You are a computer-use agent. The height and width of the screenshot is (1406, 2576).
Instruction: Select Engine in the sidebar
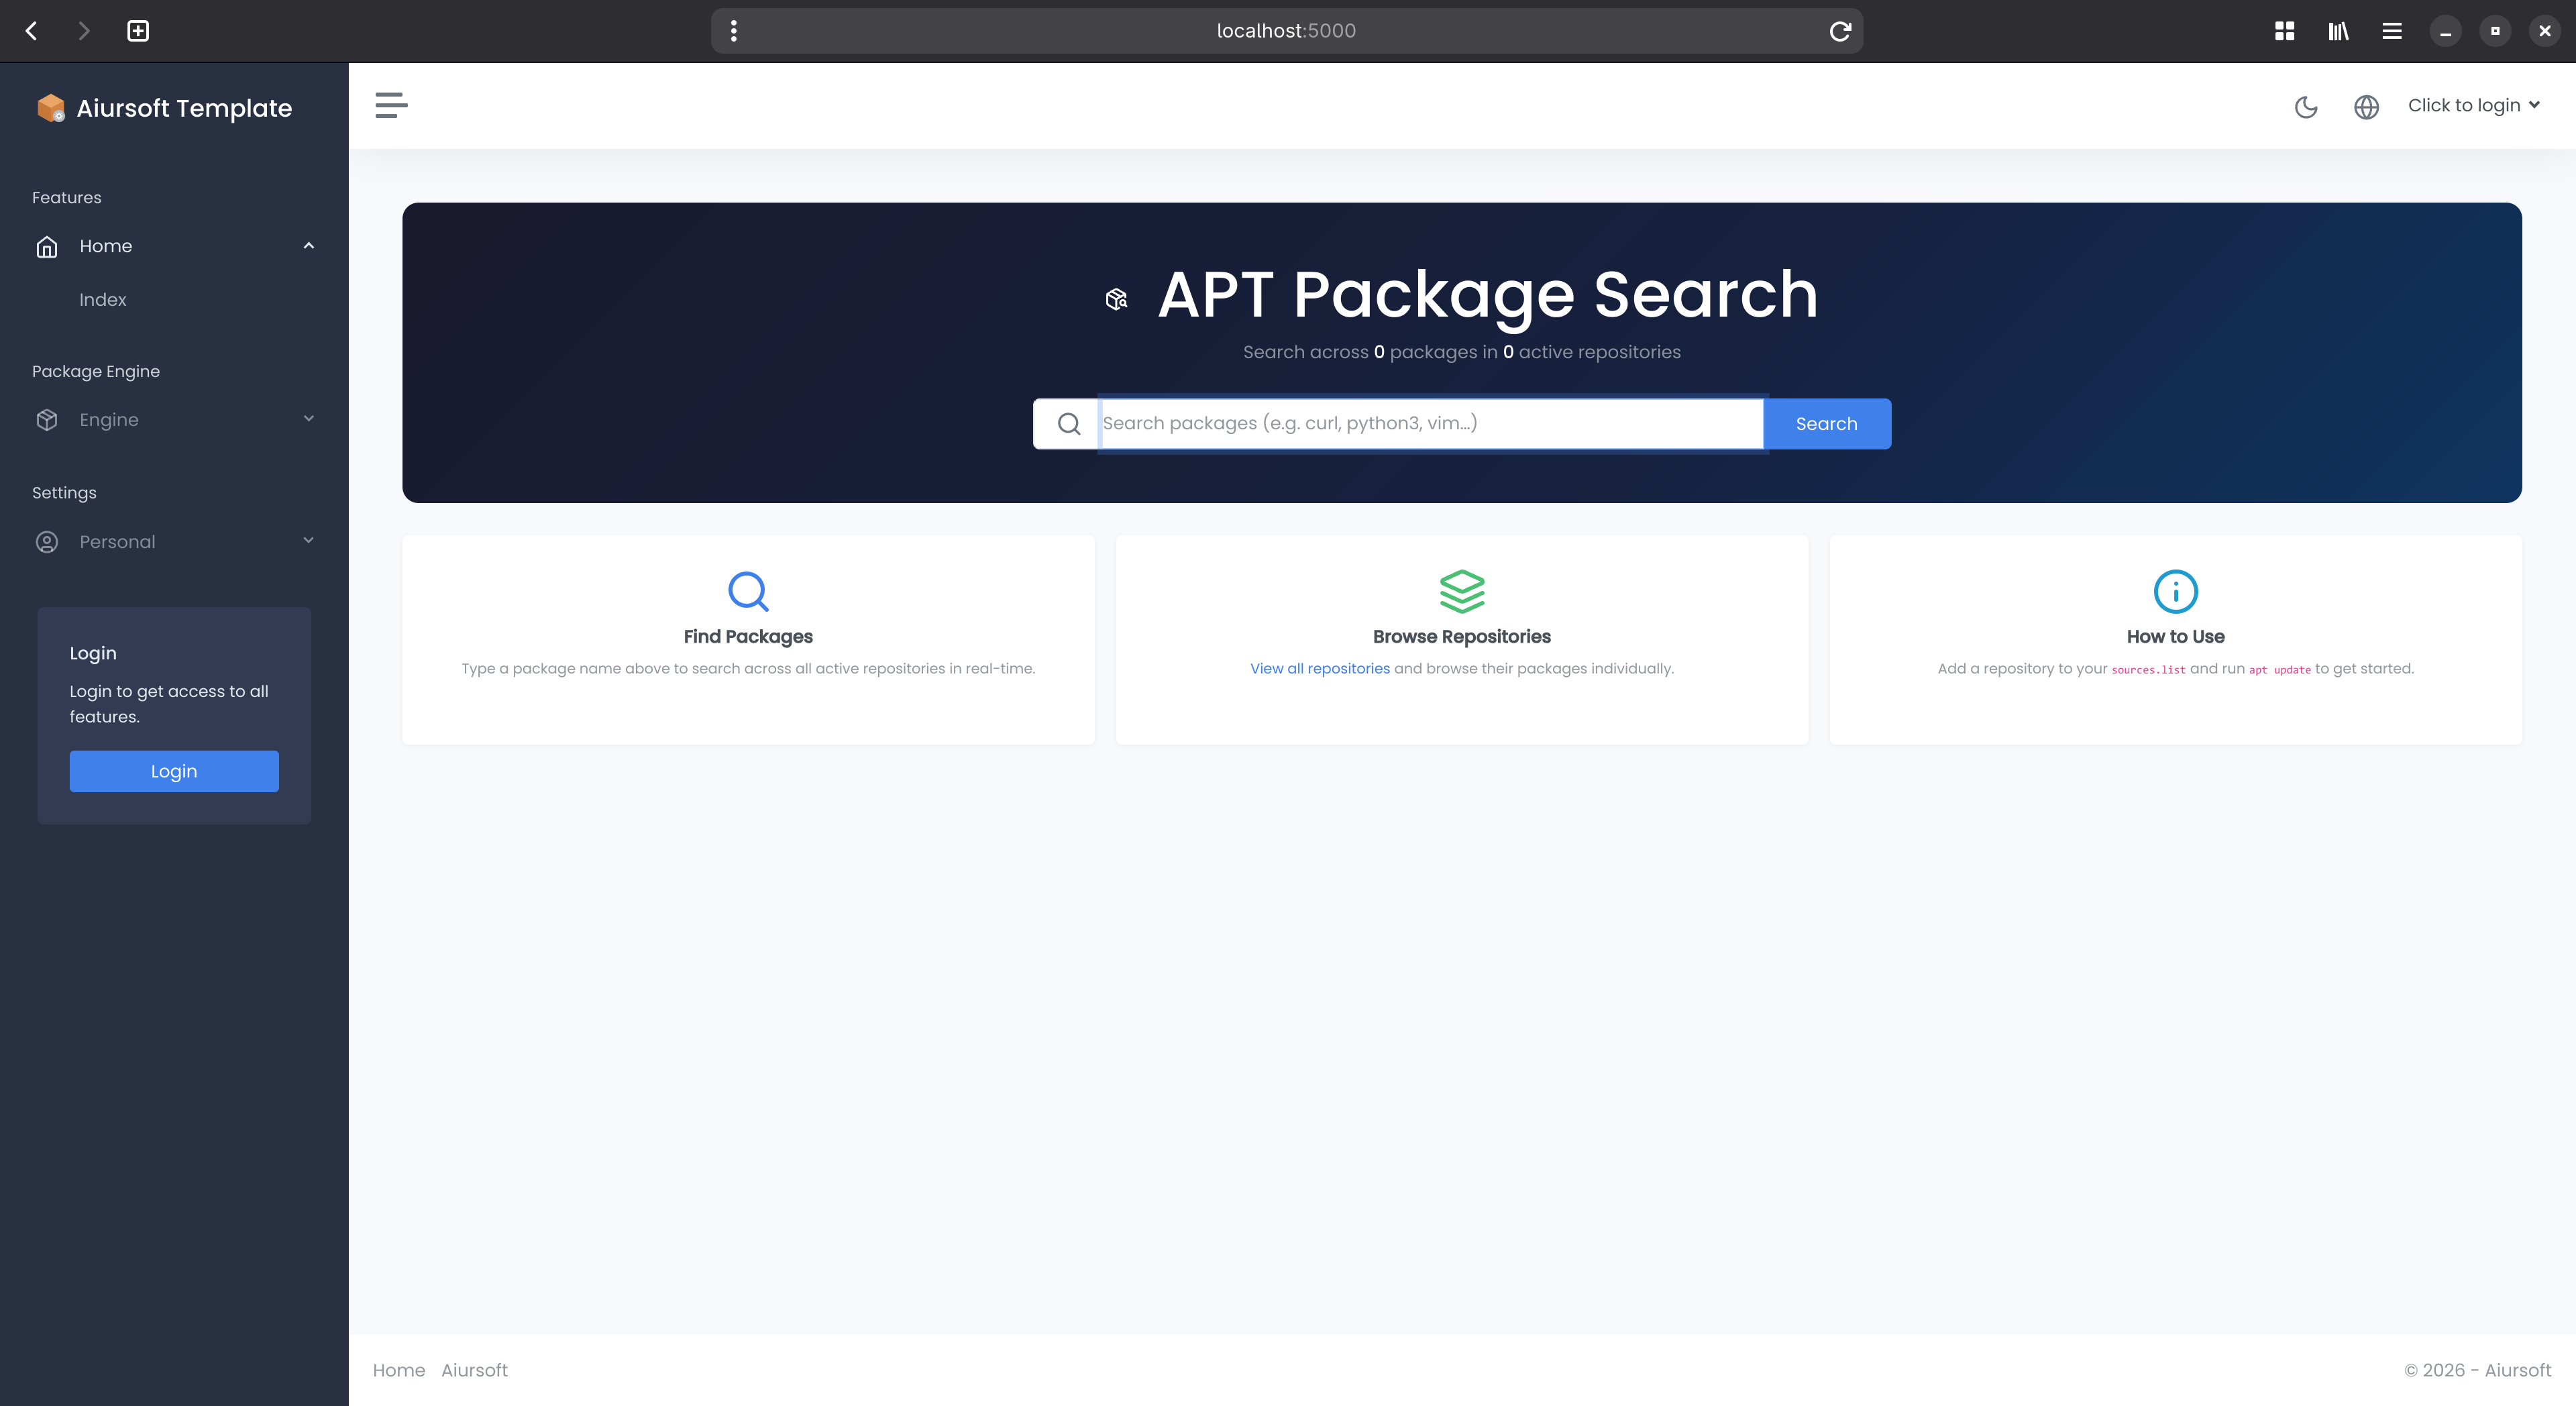174,420
